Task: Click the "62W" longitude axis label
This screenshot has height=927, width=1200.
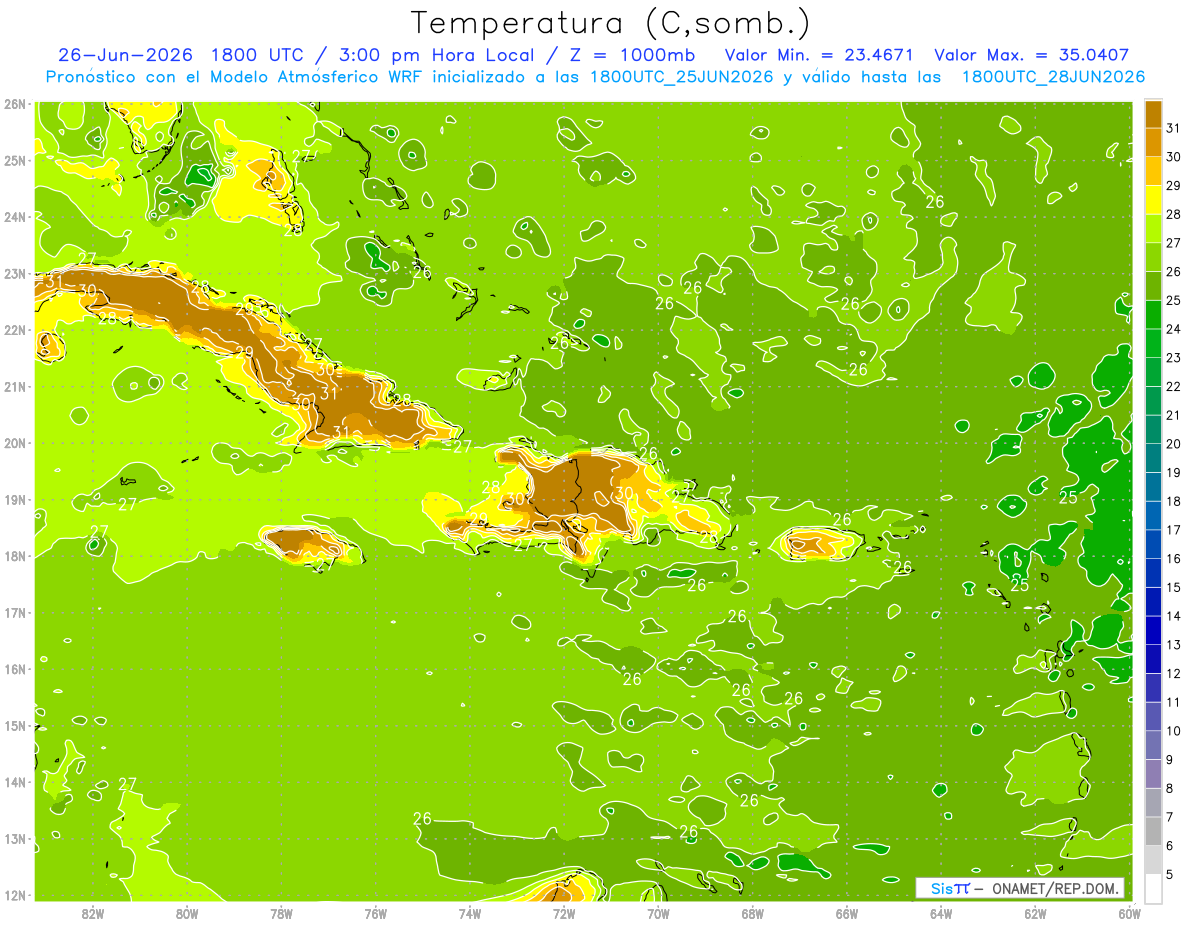Action: pos(1035,912)
